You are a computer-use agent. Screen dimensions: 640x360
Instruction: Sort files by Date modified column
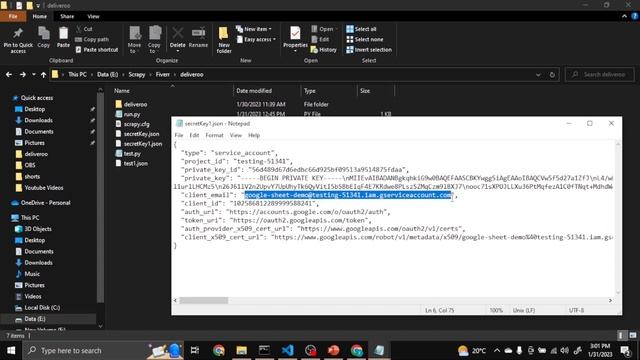tap(267, 91)
